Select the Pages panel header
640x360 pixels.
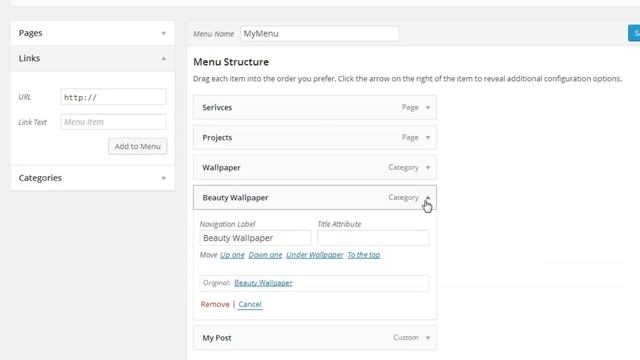(x=93, y=33)
